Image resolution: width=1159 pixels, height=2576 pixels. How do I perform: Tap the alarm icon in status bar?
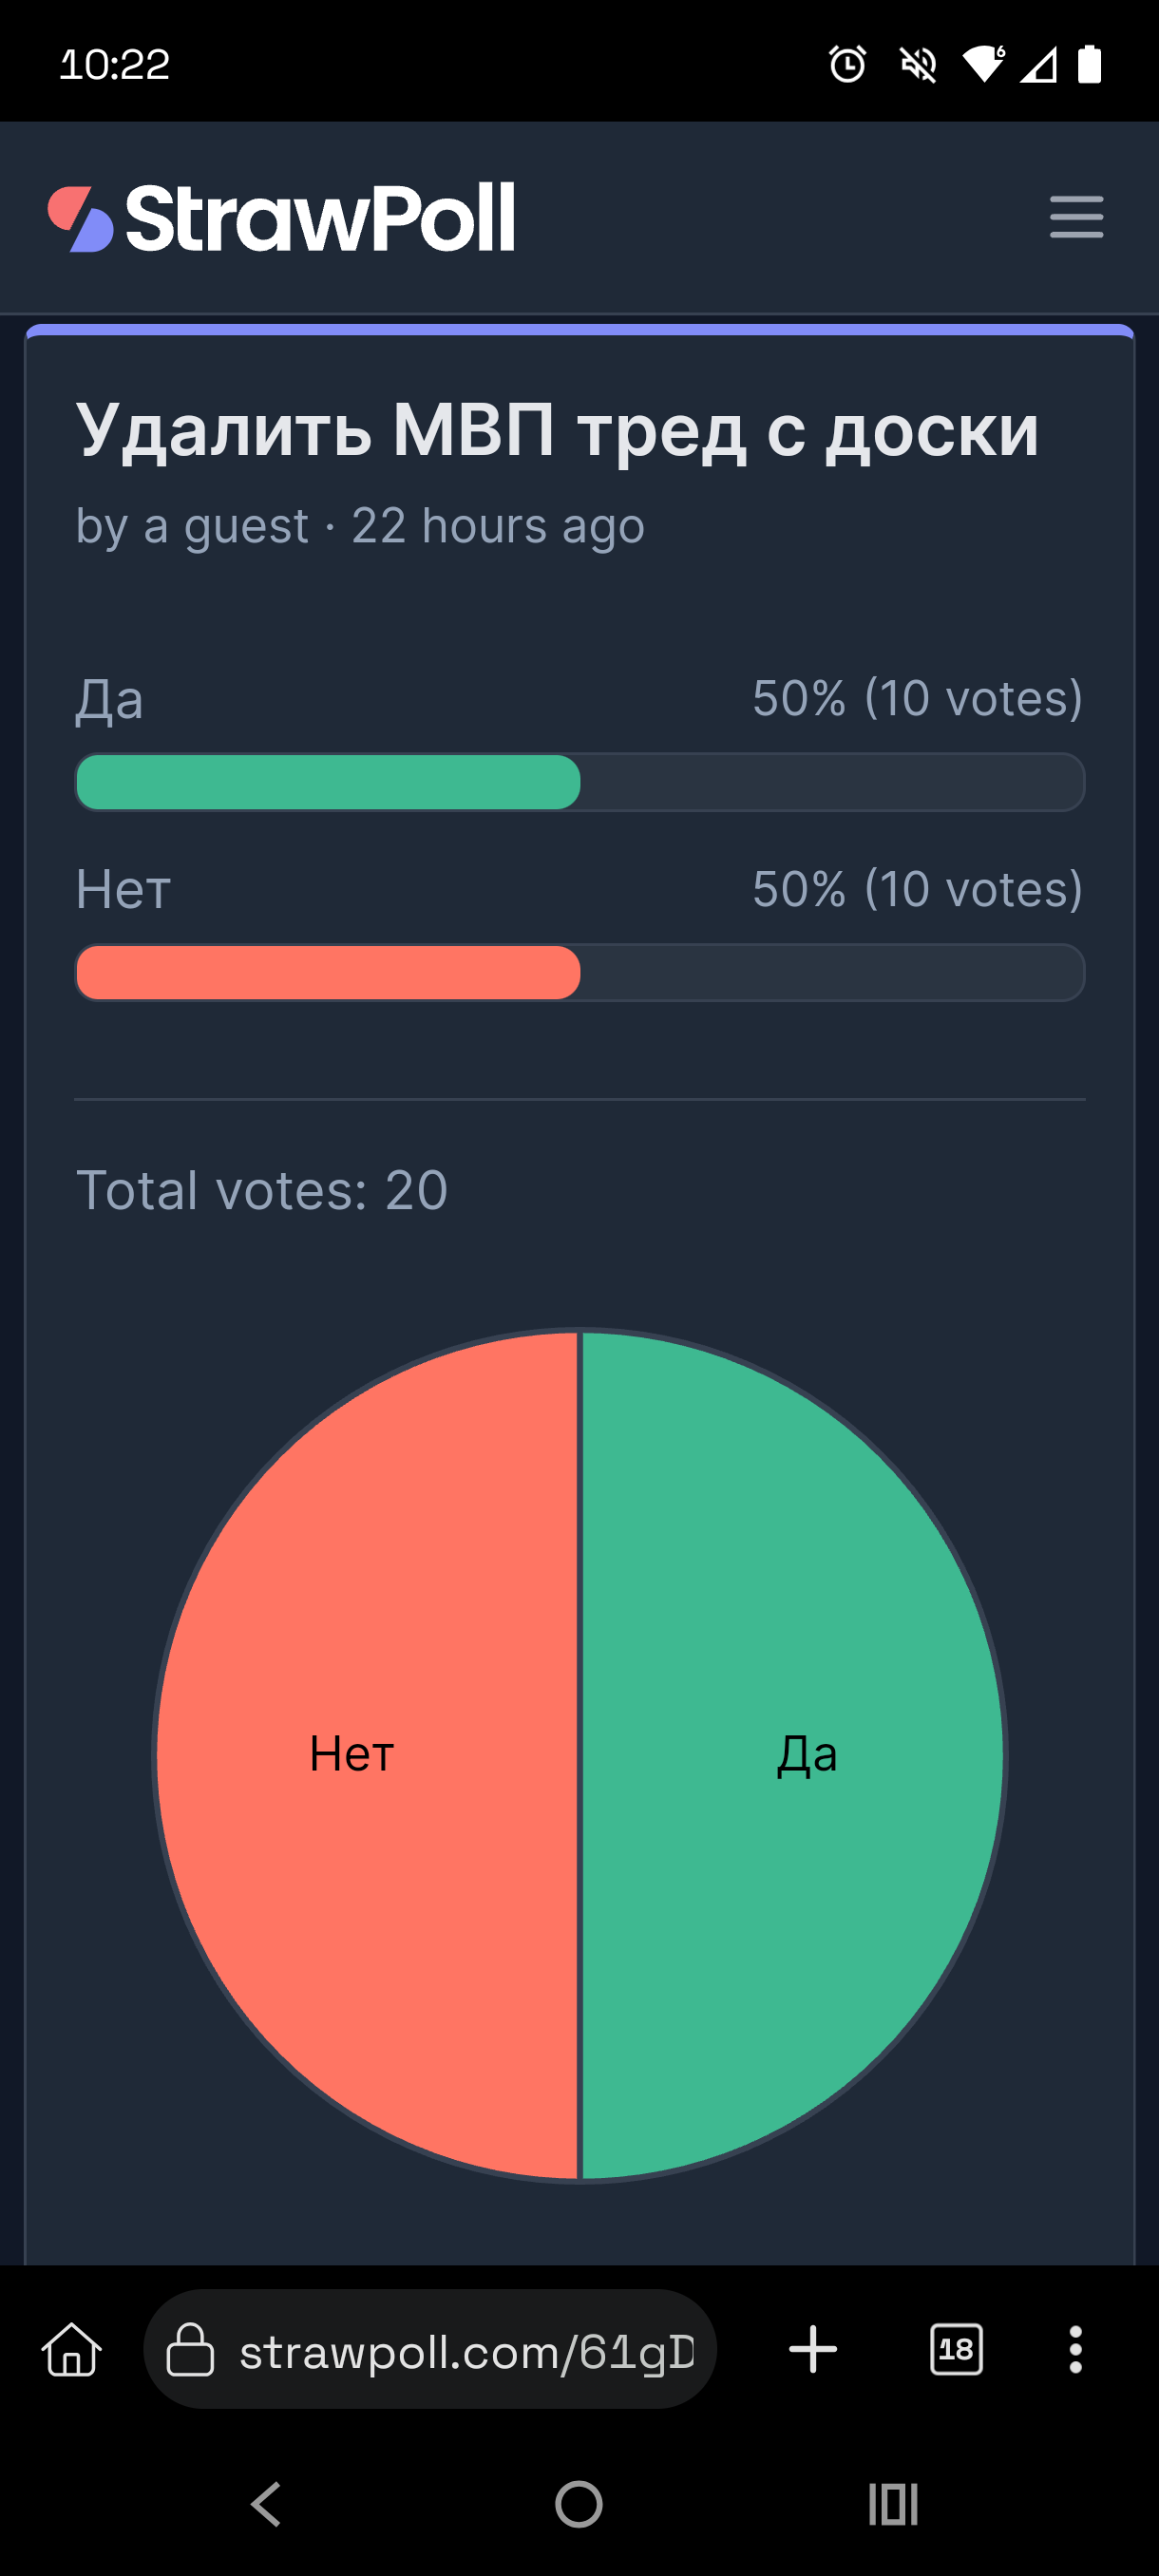[847, 64]
